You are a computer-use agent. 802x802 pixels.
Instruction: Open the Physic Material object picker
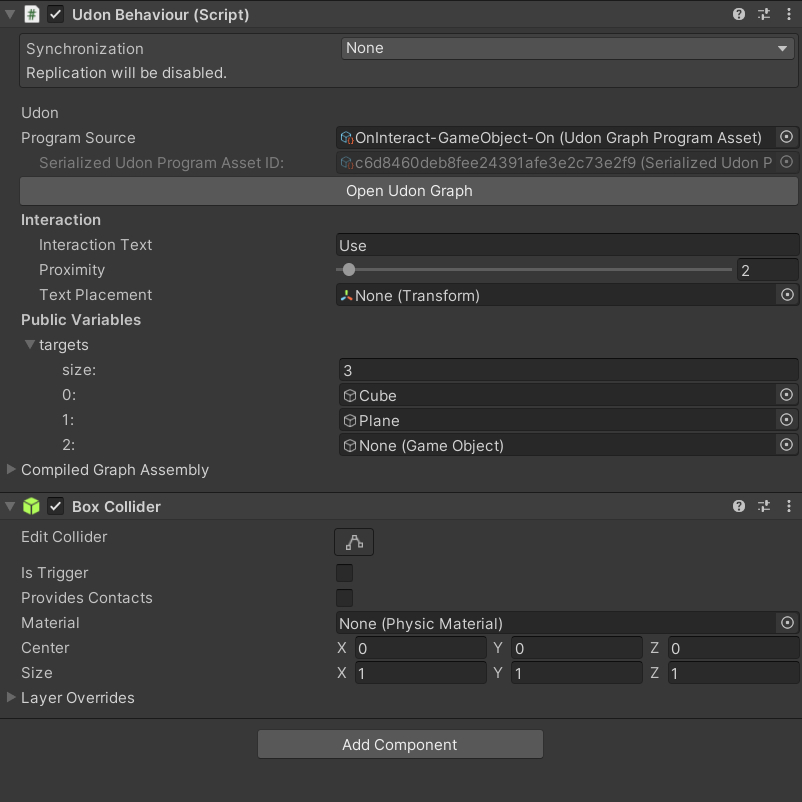(x=787, y=622)
